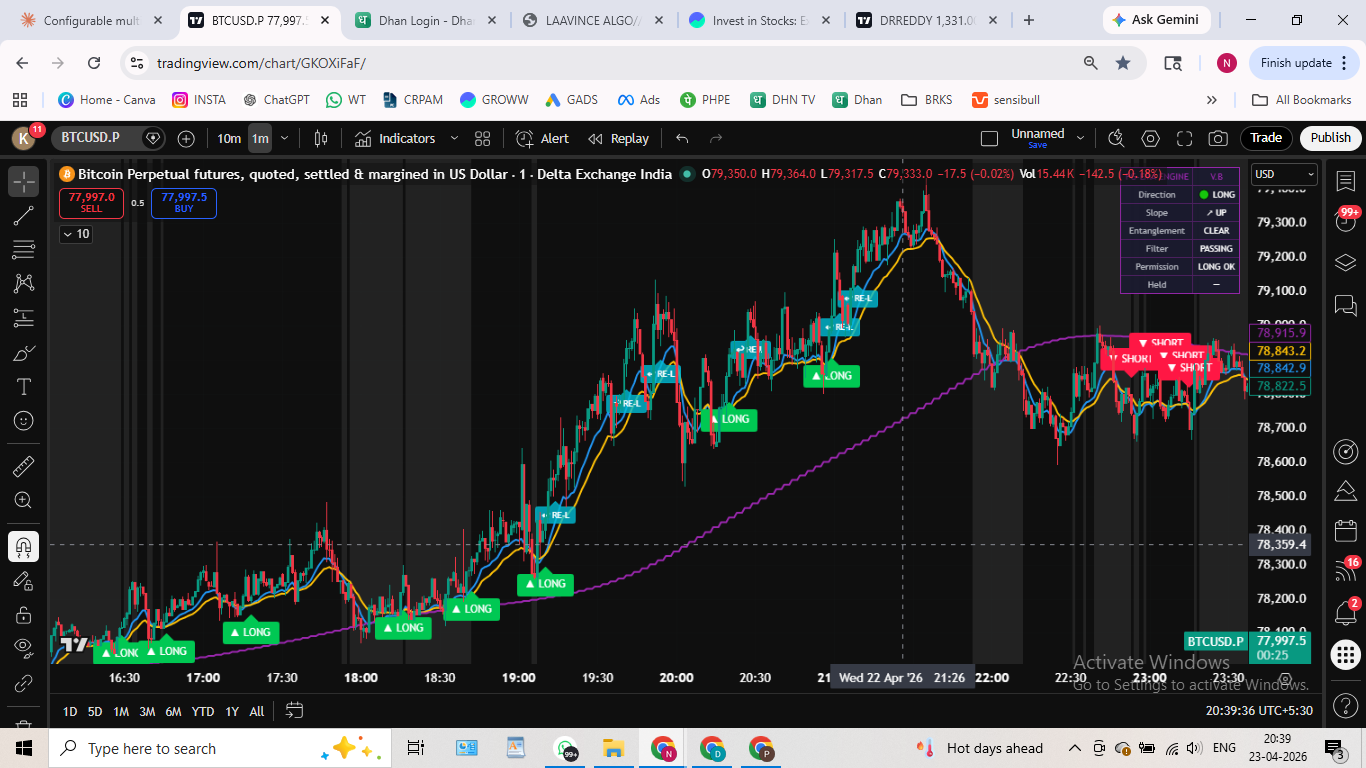Screen dimensions: 1366x768
Task: Click the timezone clock UTC+5:30
Action: [1258, 711]
